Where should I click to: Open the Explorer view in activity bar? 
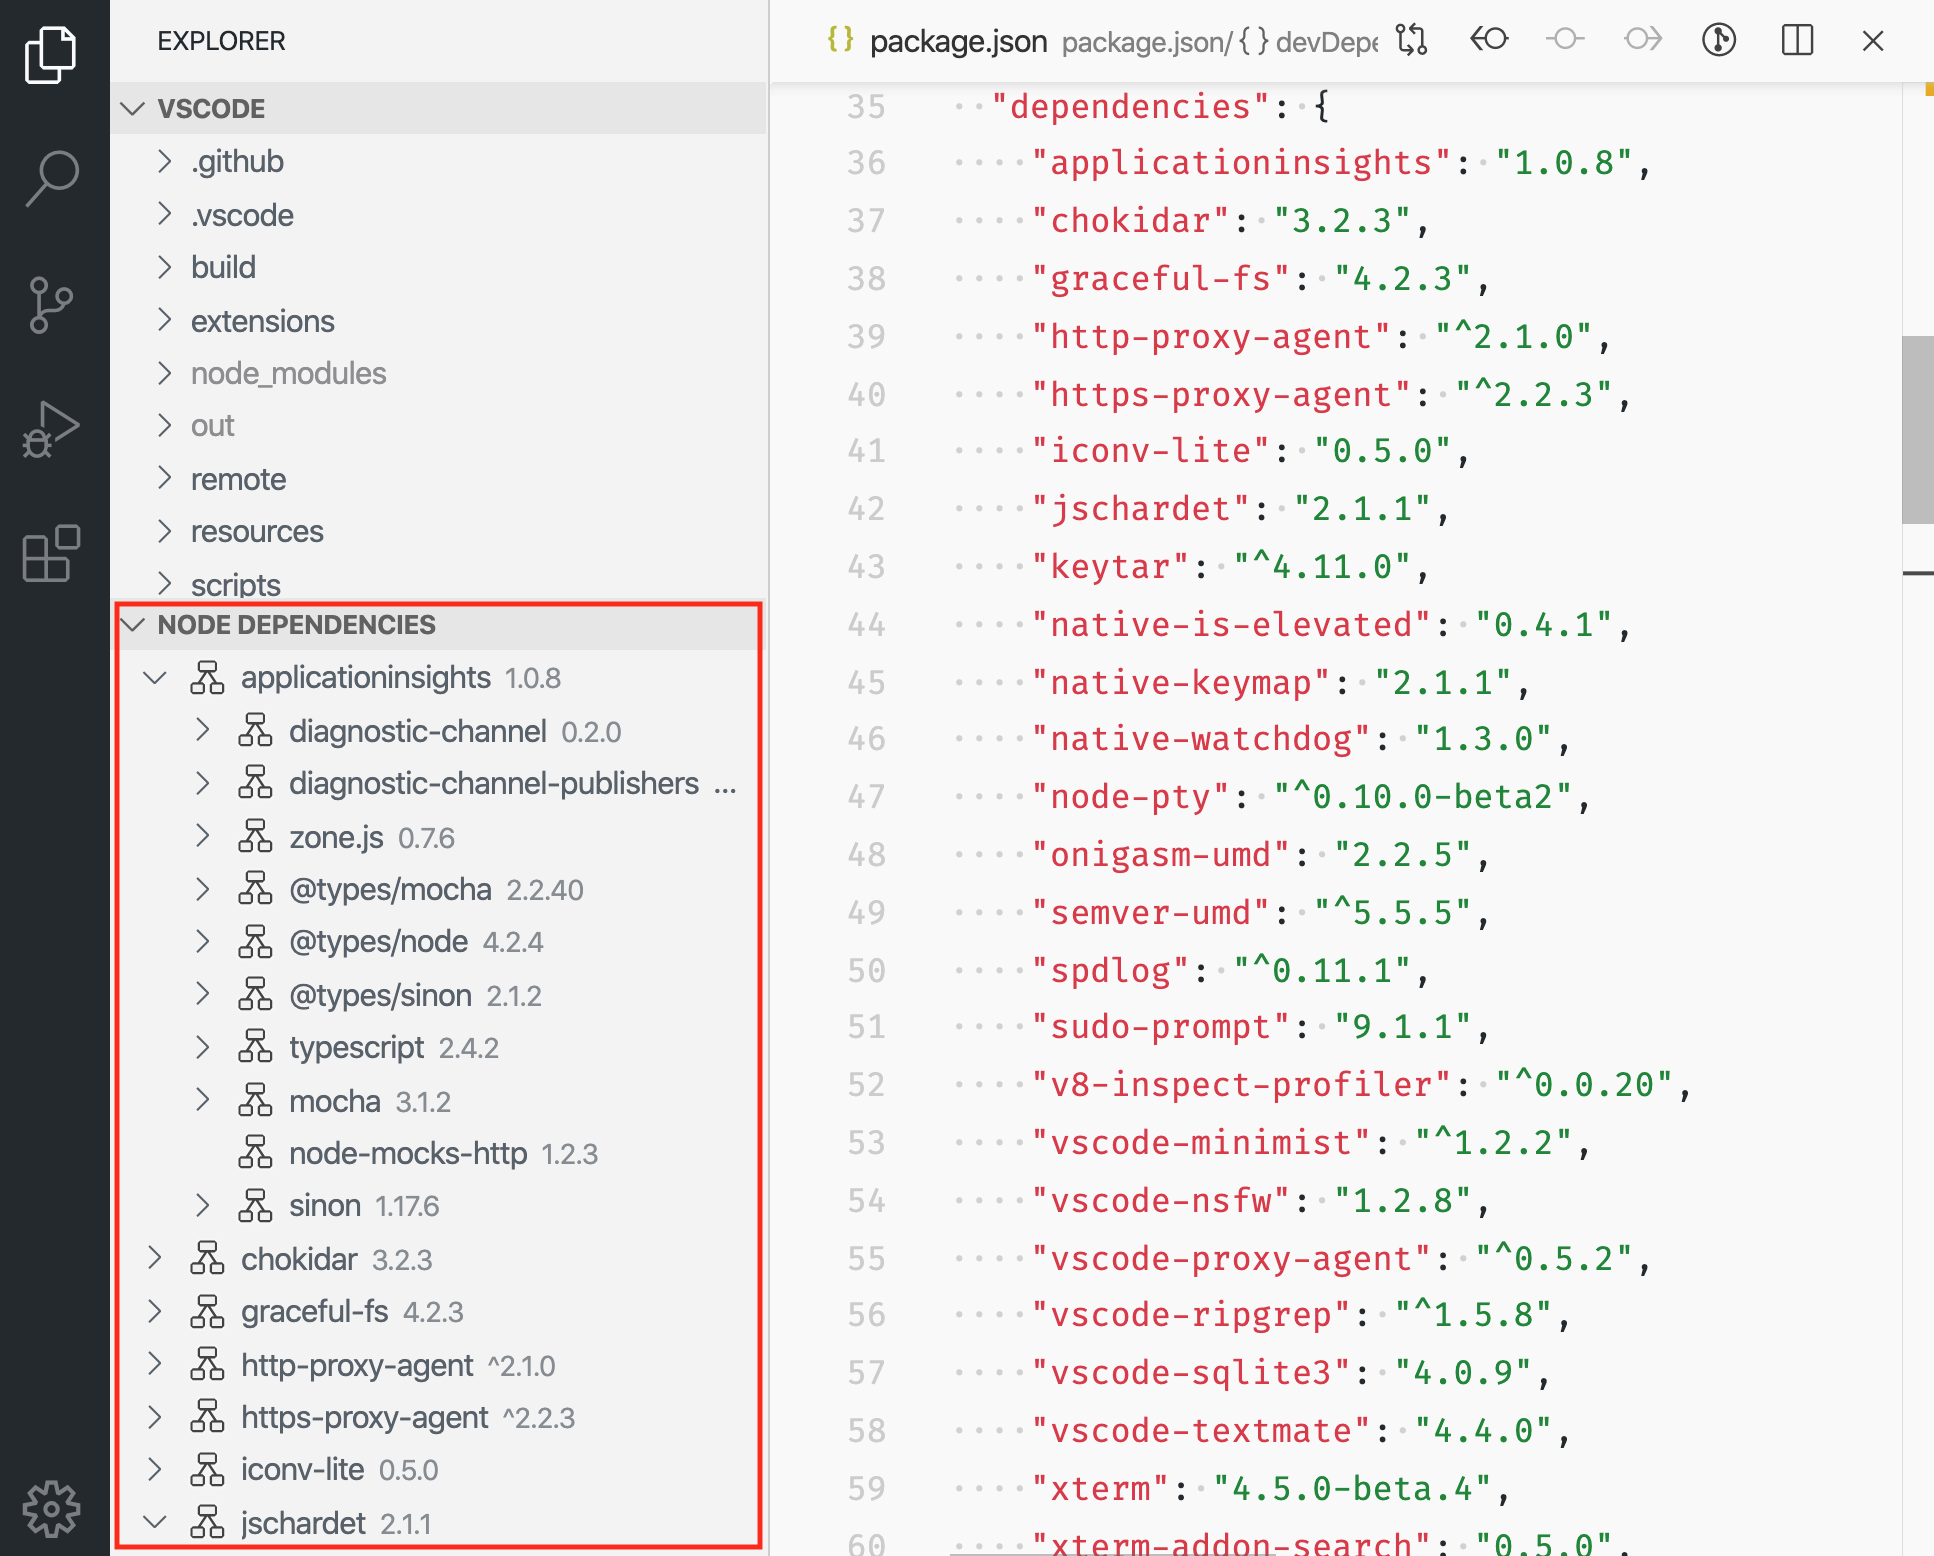click(x=51, y=54)
